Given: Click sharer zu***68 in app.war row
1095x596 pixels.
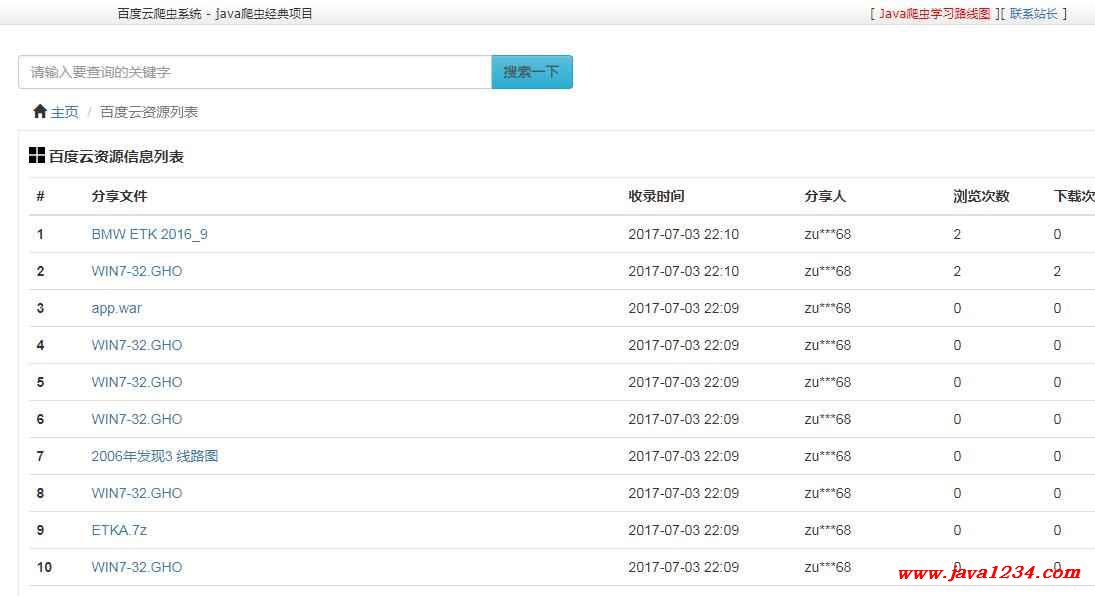Looking at the screenshot, I should (828, 308).
